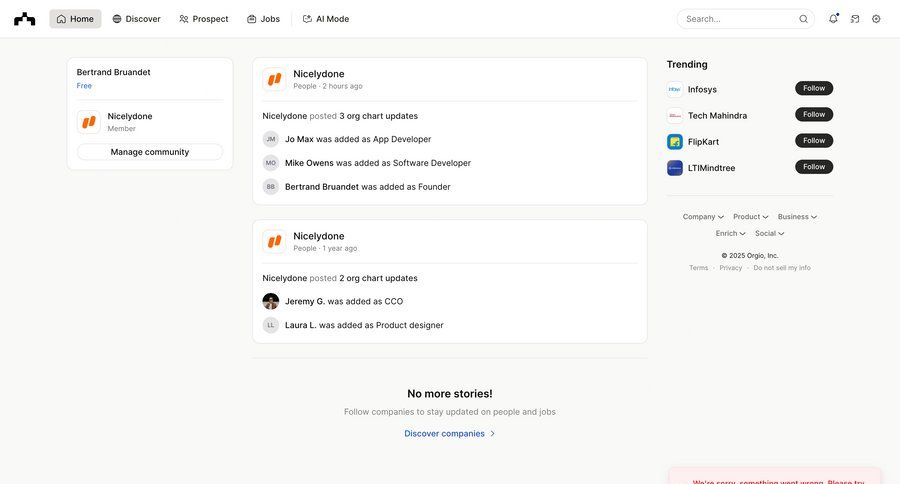
Task: Open the notifications bell icon
Action: click(x=833, y=19)
